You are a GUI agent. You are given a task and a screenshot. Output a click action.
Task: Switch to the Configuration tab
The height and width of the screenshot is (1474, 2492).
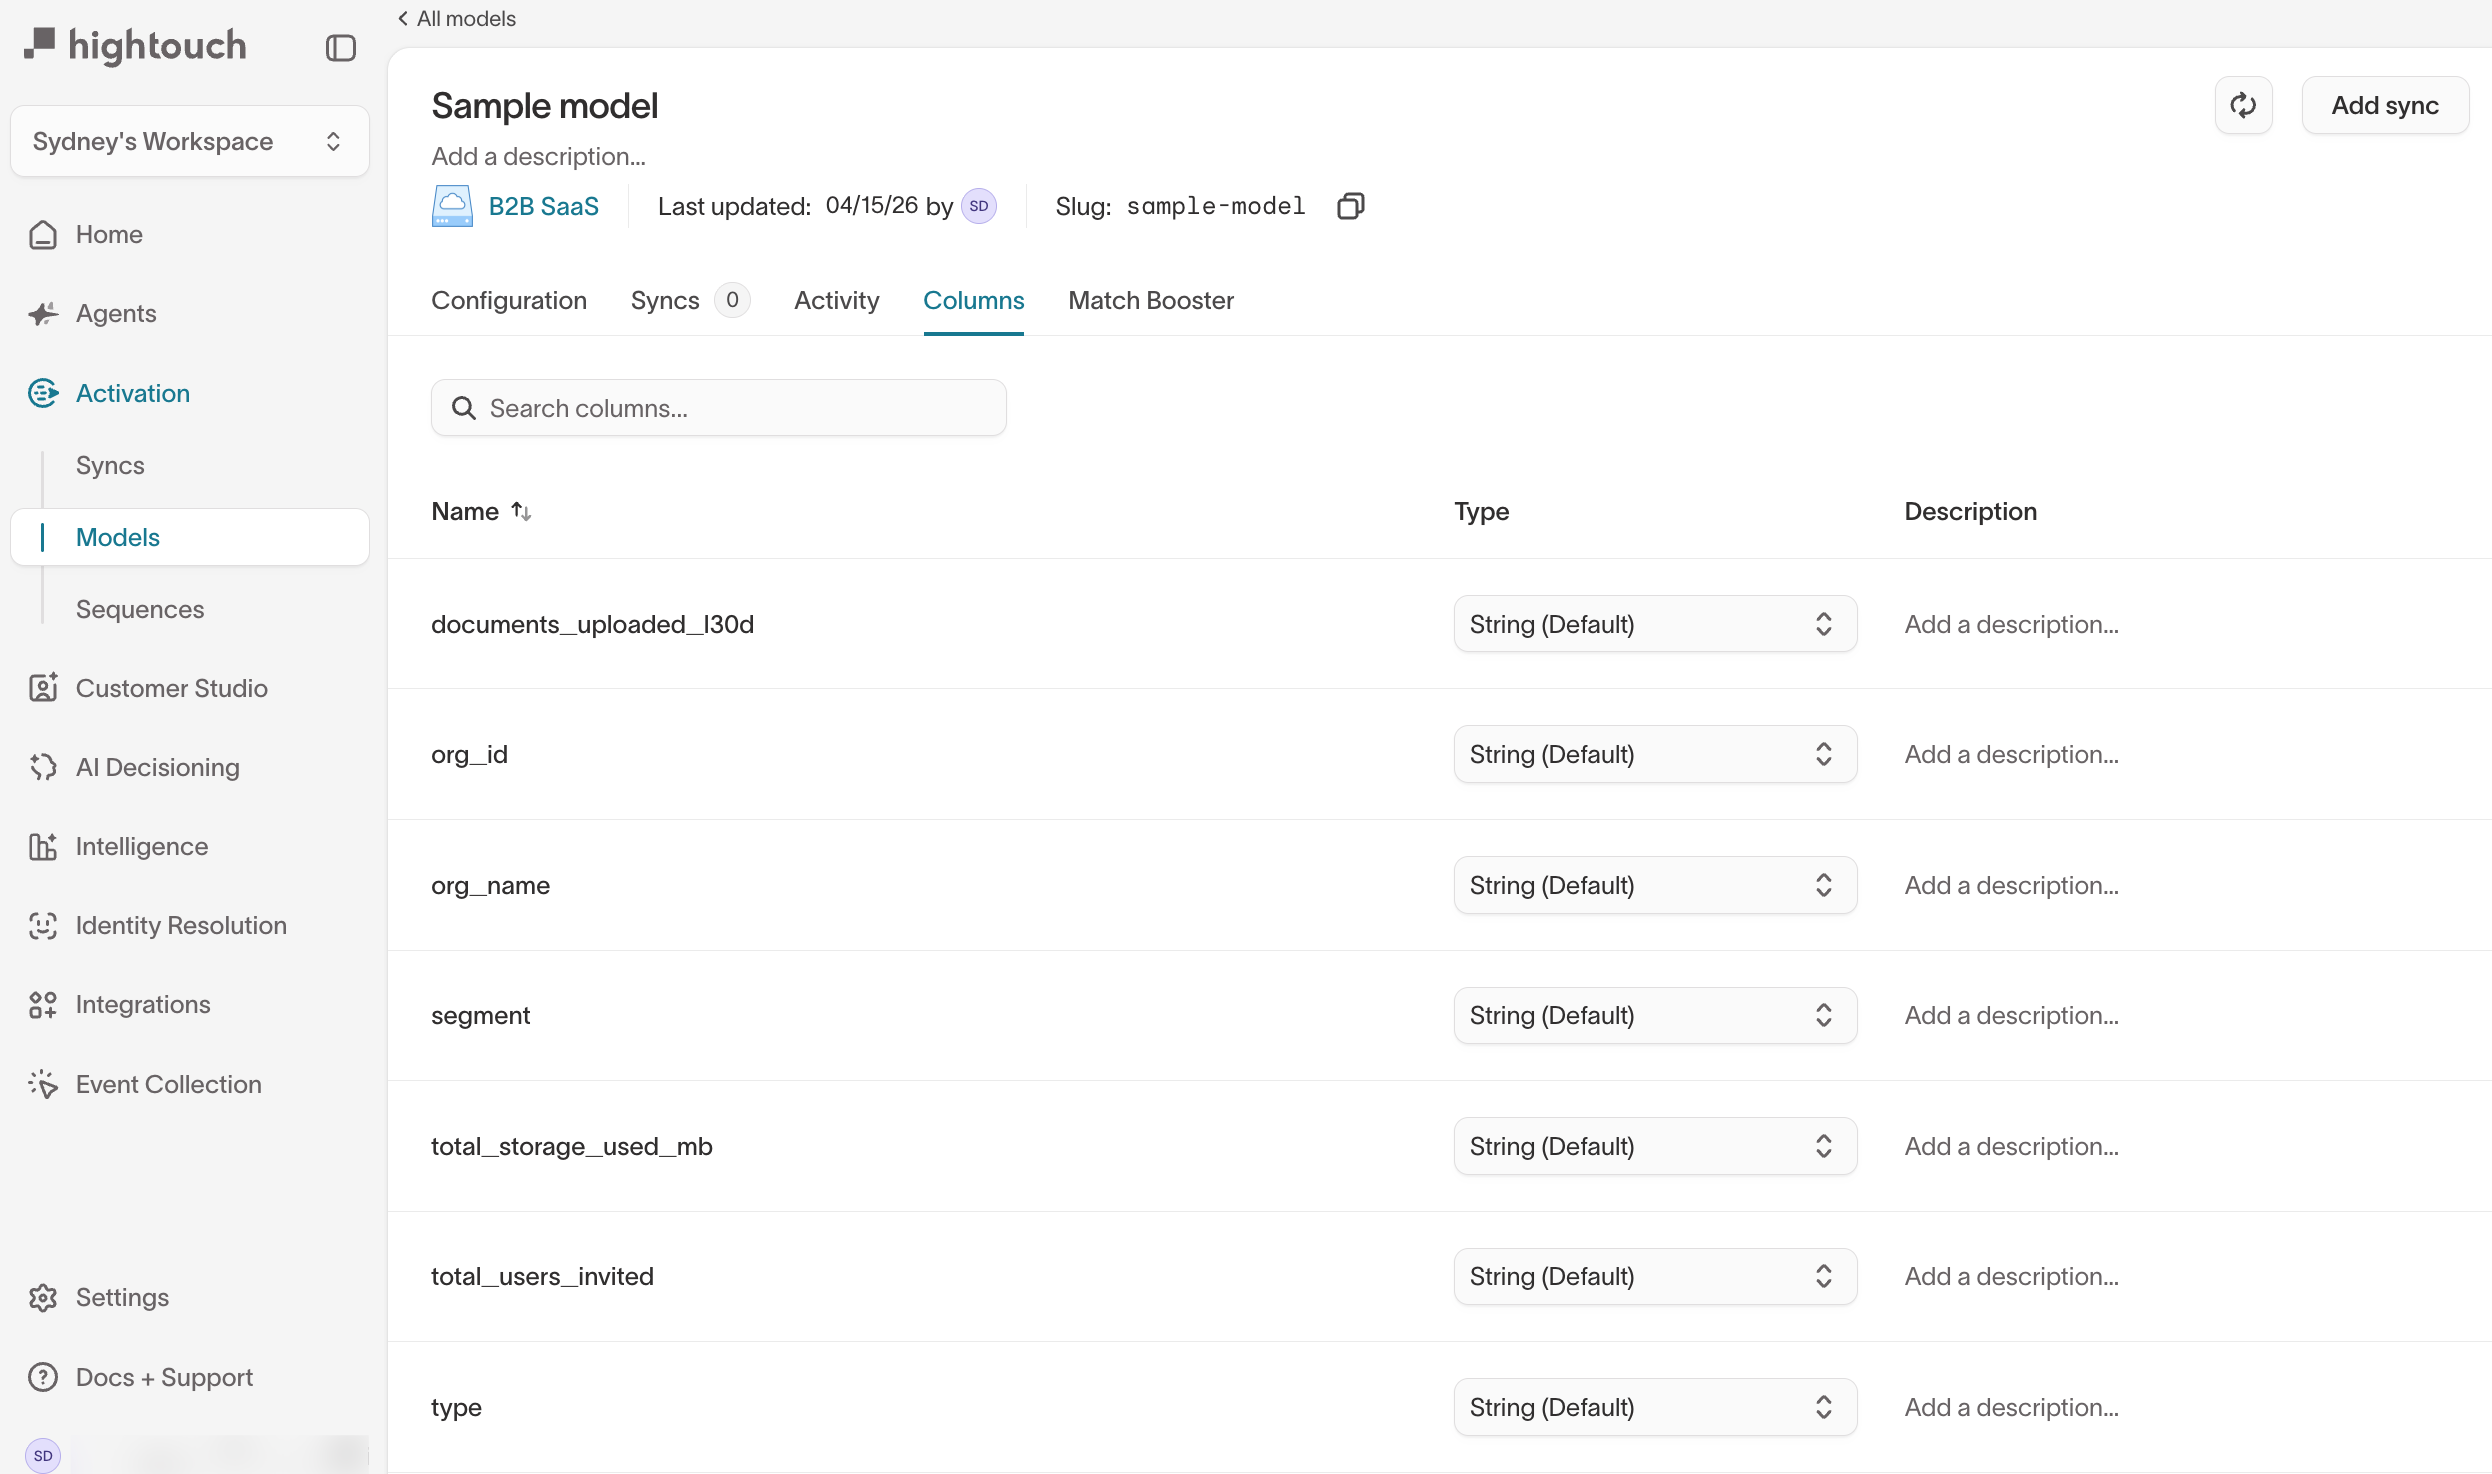tap(508, 300)
